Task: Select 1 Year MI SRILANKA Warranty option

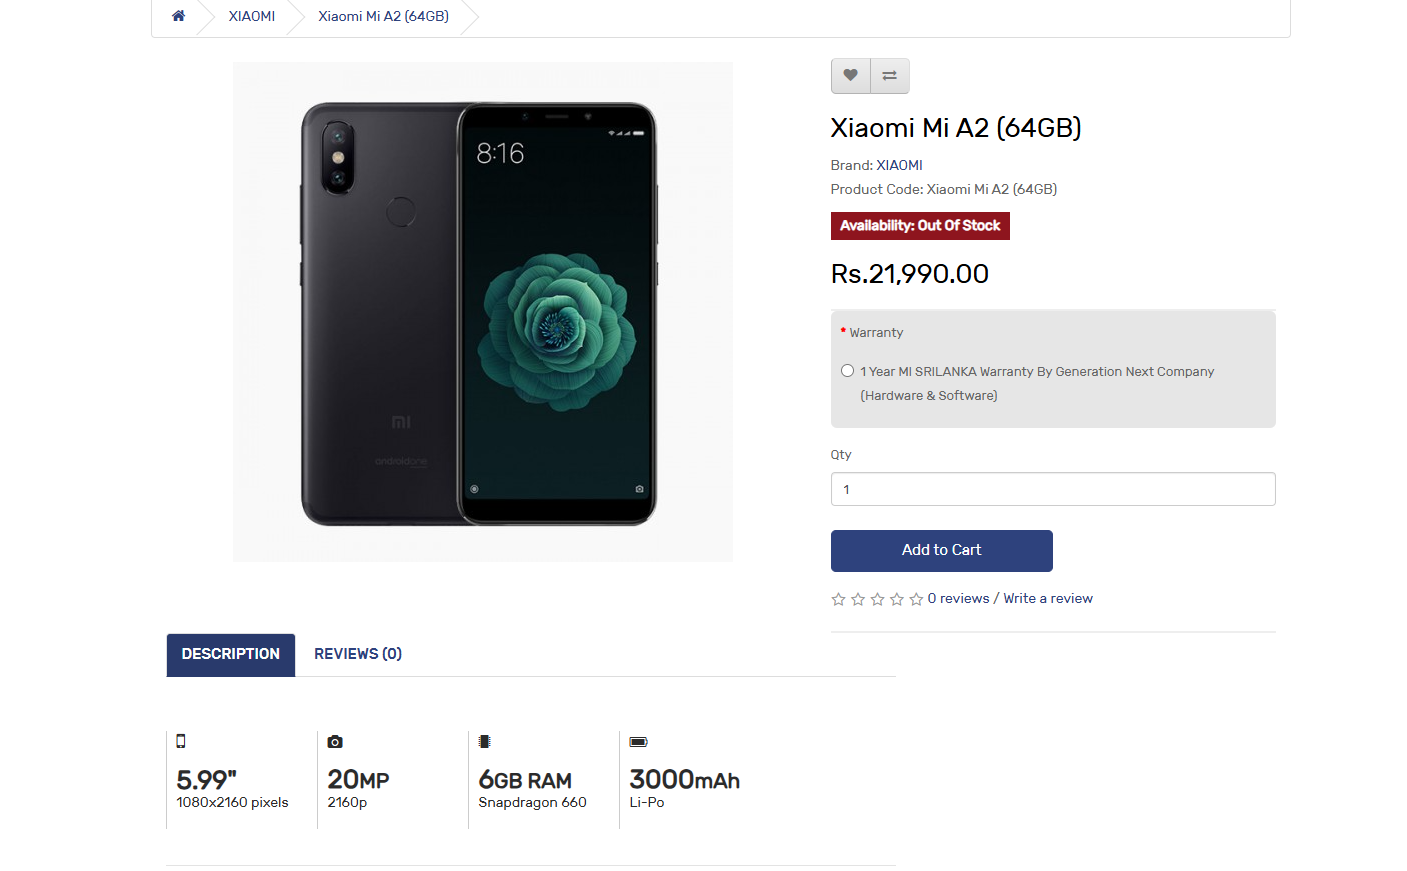Action: (847, 371)
